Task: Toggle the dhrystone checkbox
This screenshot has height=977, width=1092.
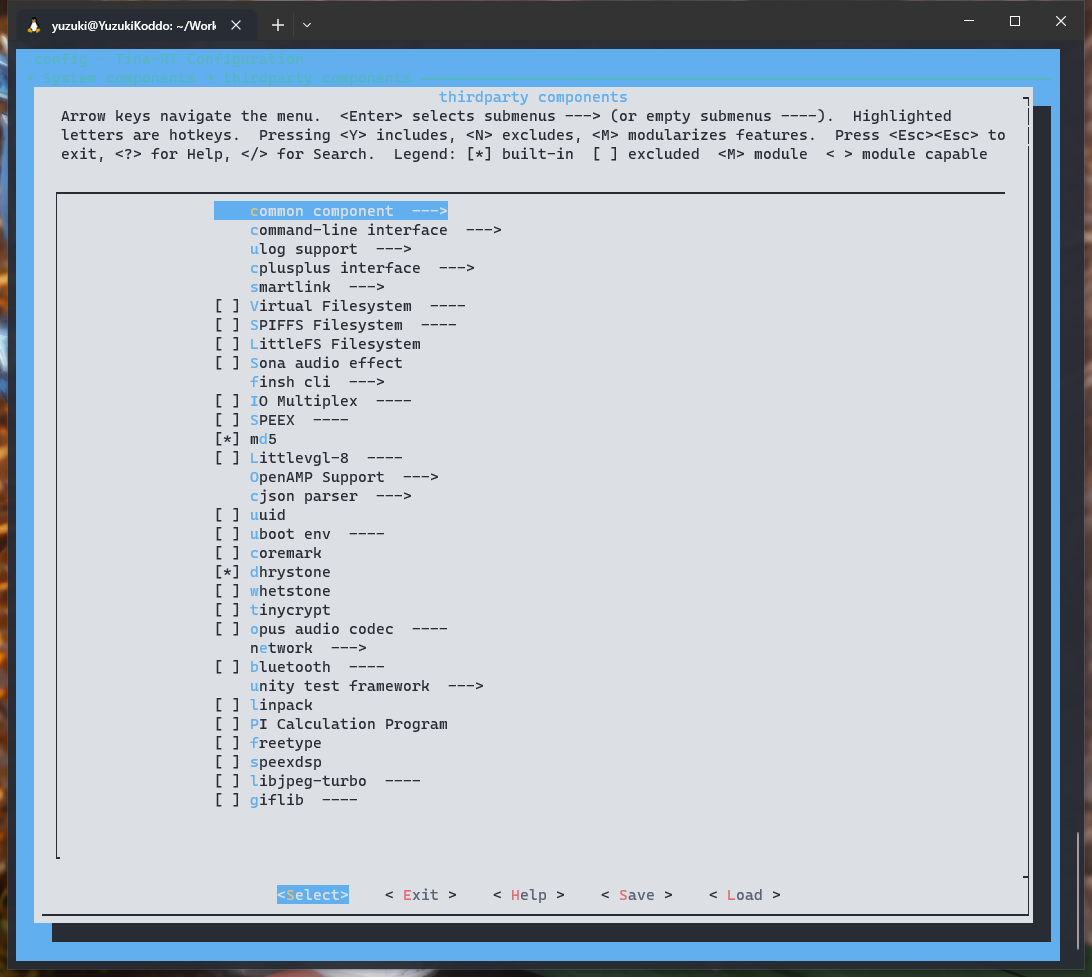Action: [x=228, y=572]
